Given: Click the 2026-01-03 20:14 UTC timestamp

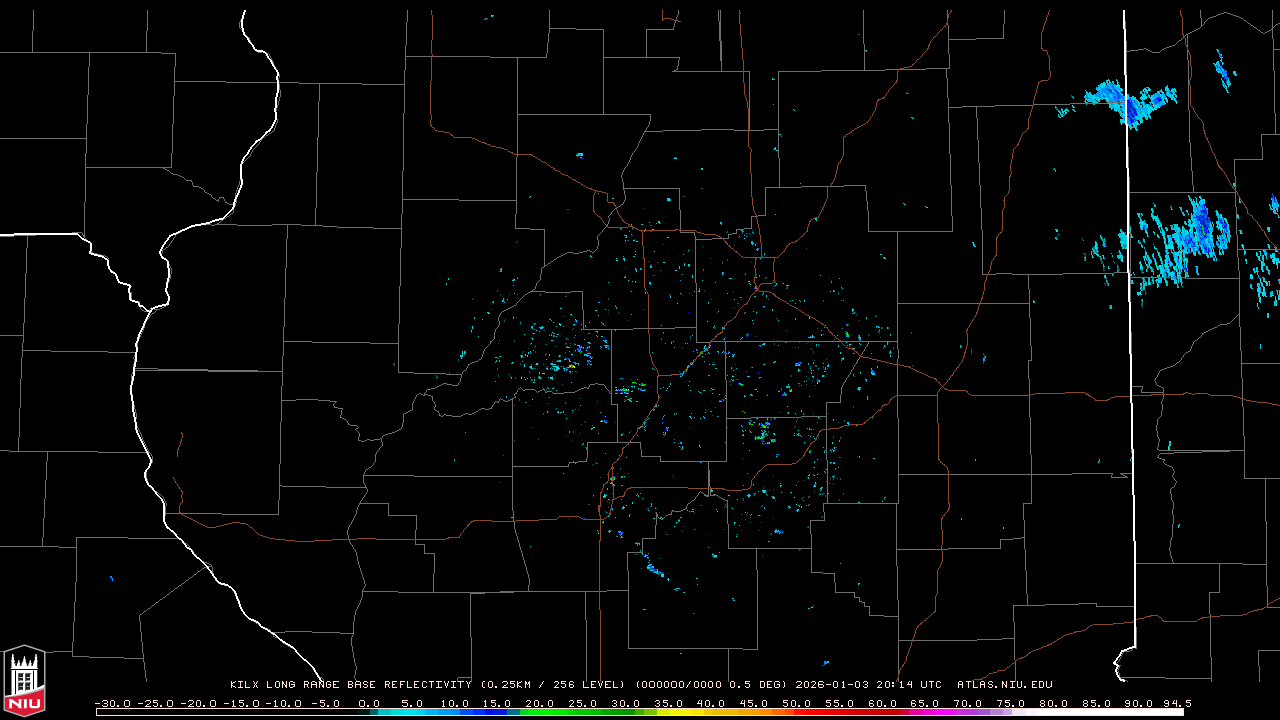Looking at the screenshot, I should (868, 685).
